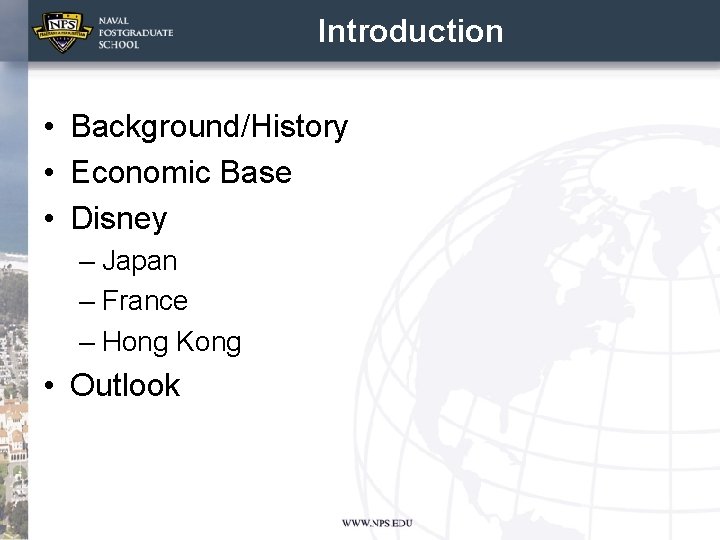The width and height of the screenshot is (720, 540).
Task: Click the WWW.NPS.EDU footer text
Action: 377,523
